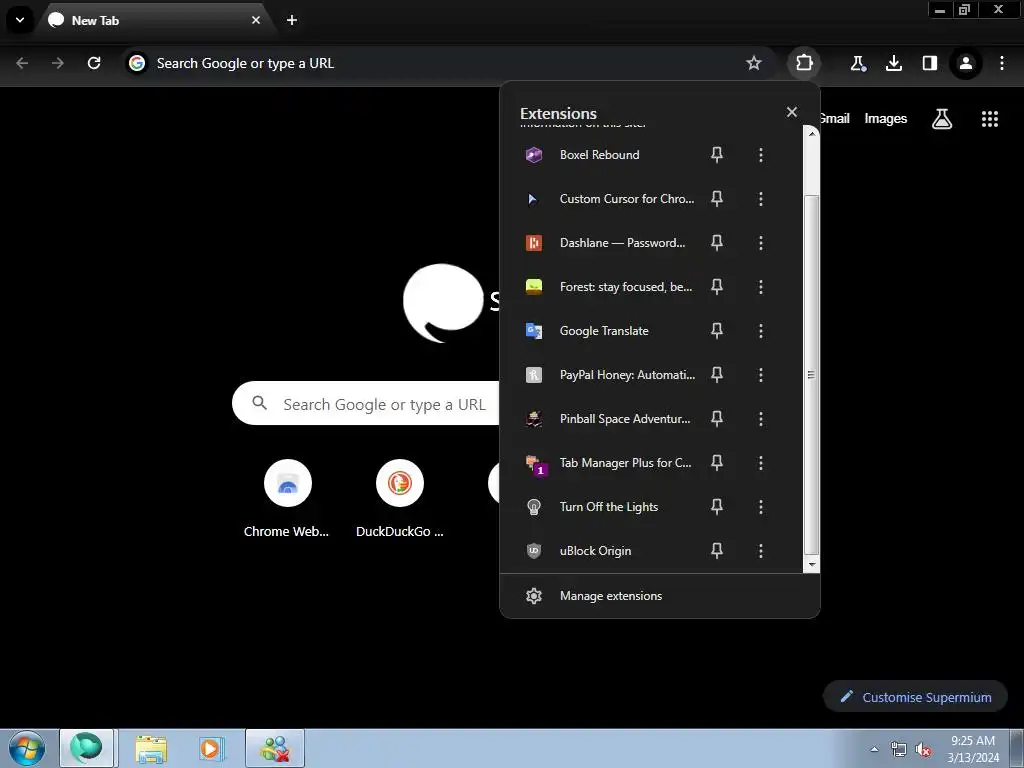Open the browser three-dot main menu
The width and height of the screenshot is (1024, 768).
[1002, 63]
